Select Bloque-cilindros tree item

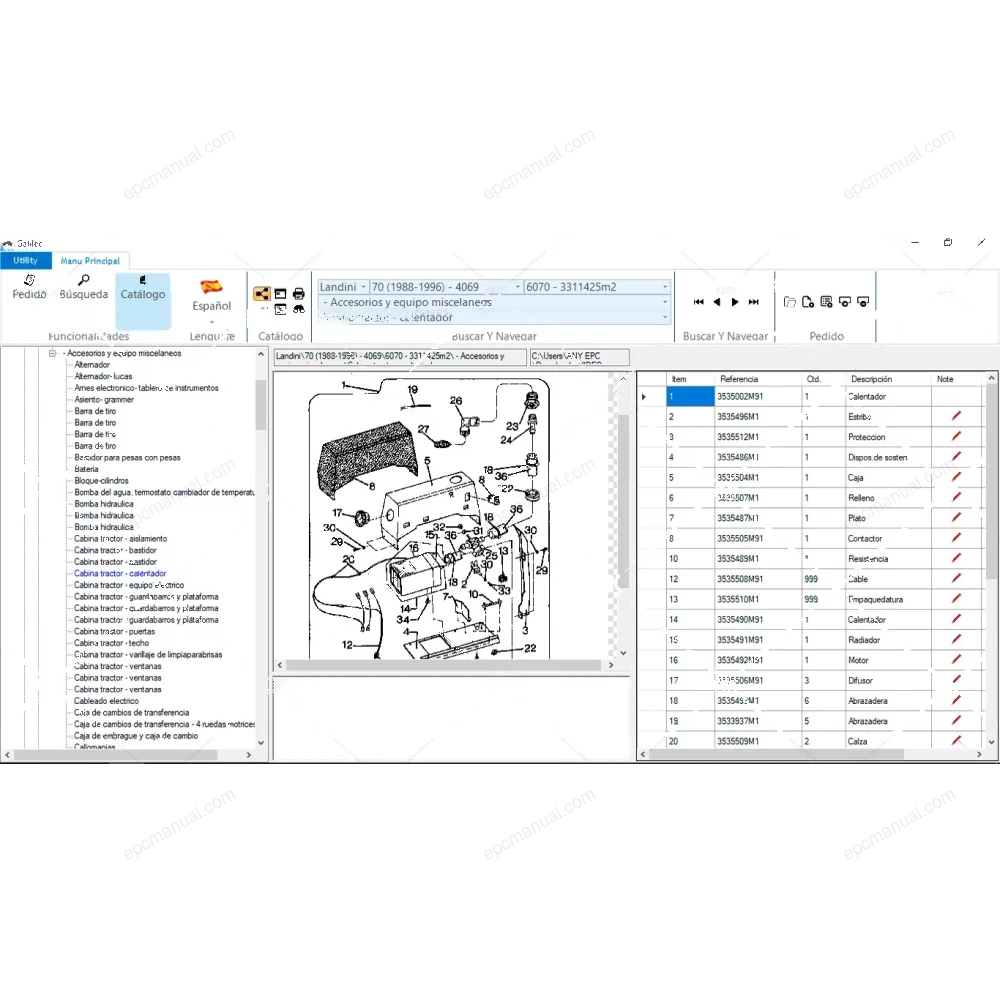101,480
